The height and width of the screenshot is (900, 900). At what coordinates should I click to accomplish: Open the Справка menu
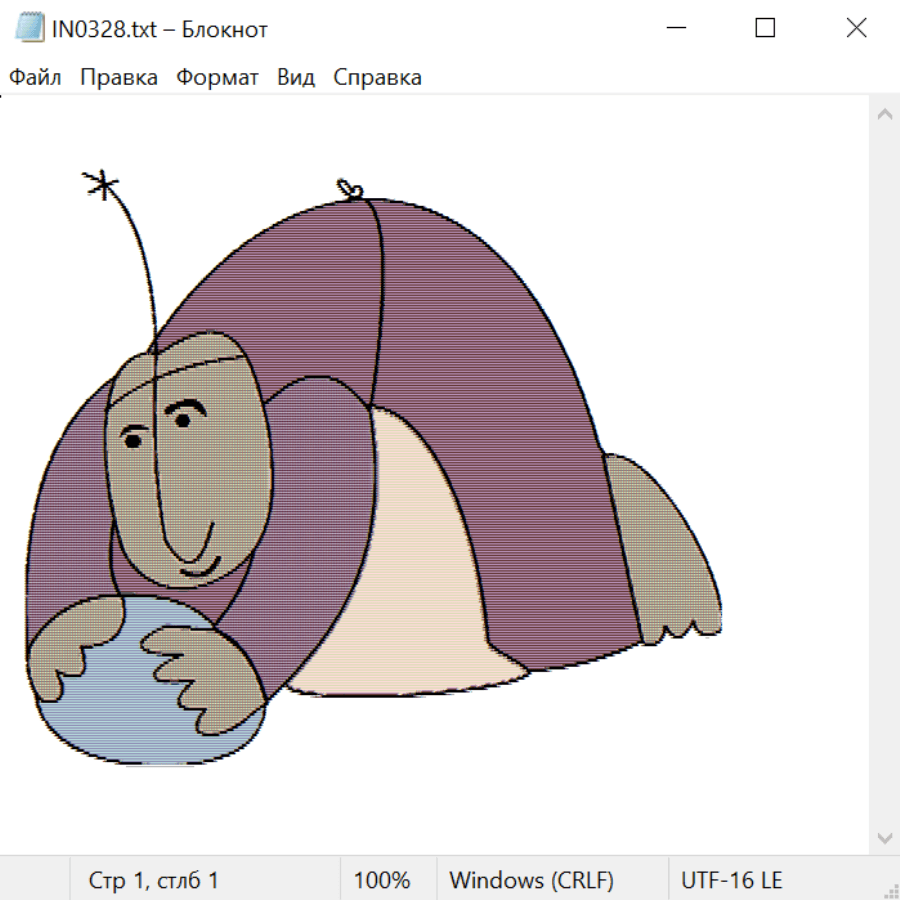coord(377,77)
